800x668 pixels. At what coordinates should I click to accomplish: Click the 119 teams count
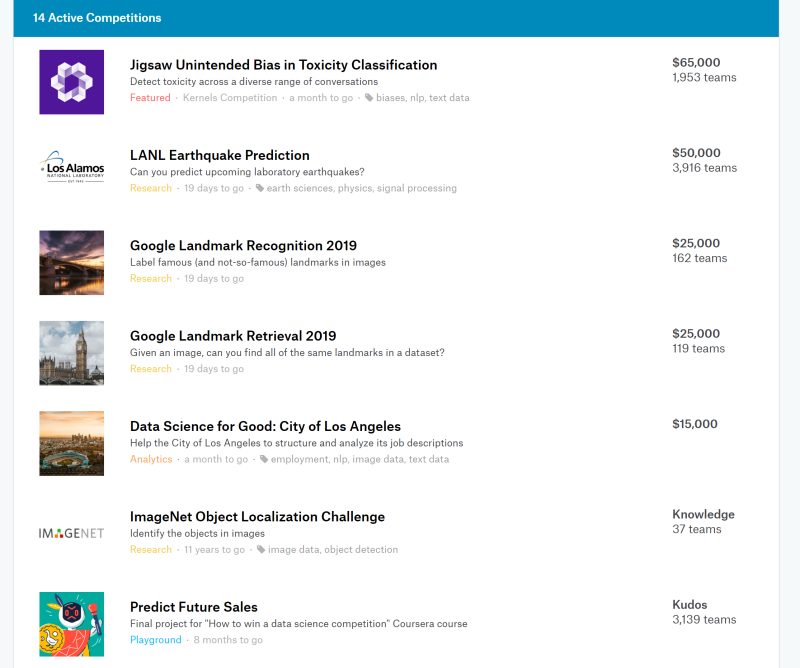[x=698, y=349]
